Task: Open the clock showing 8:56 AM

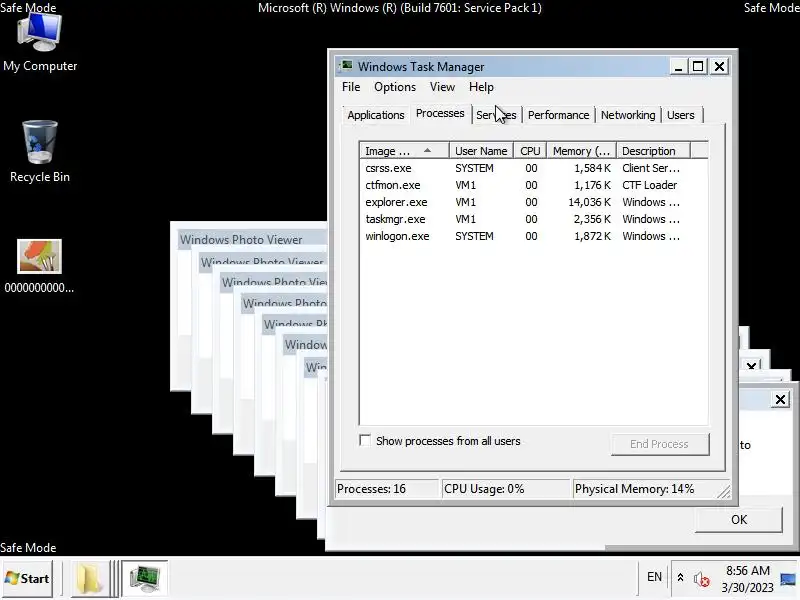Action: tap(747, 579)
